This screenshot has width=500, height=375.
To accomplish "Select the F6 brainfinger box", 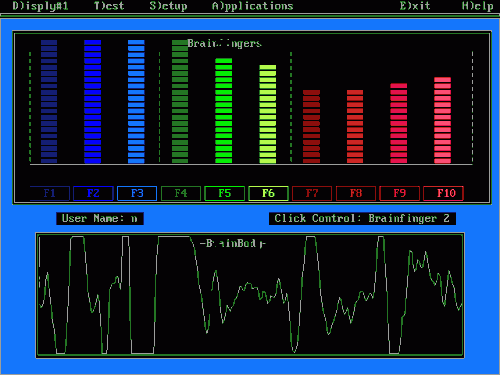I will click(268, 193).
